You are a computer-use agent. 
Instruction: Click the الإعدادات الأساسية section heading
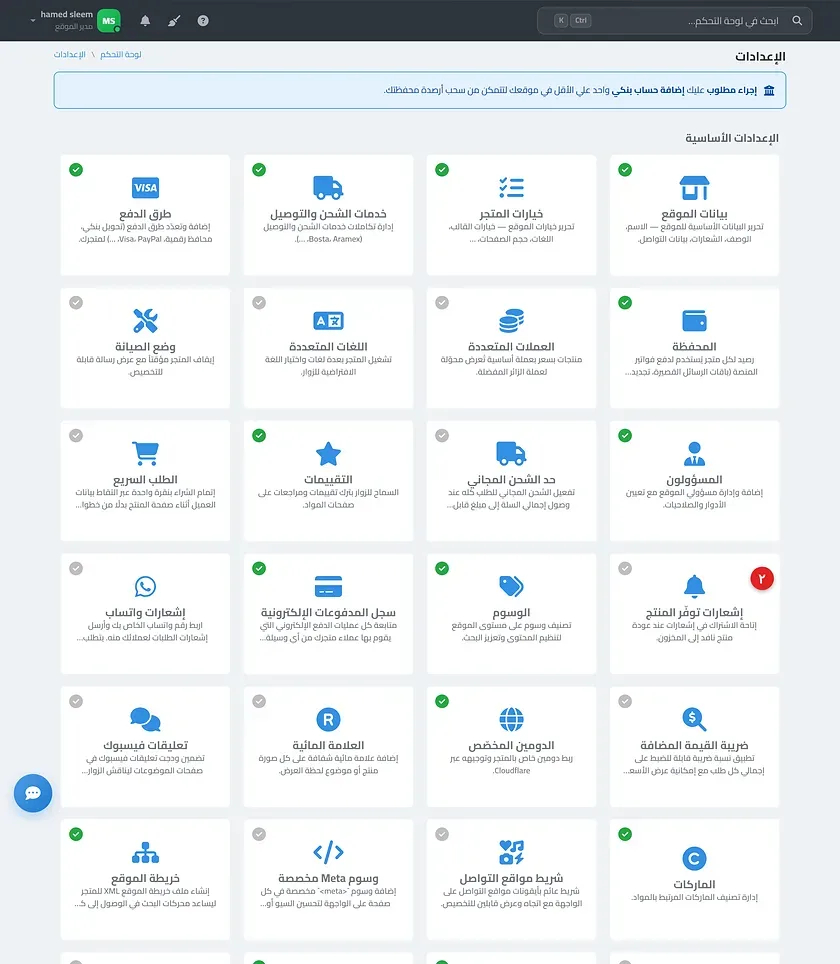[732, 138]
